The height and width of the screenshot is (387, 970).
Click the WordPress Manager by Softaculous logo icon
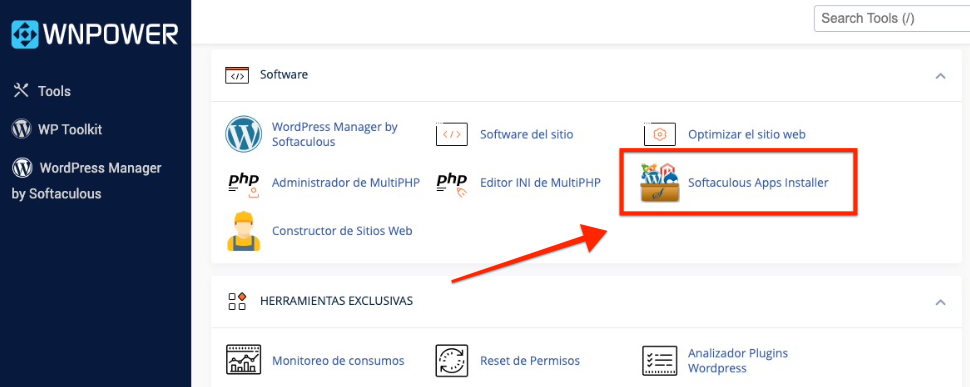pos(243,134)
